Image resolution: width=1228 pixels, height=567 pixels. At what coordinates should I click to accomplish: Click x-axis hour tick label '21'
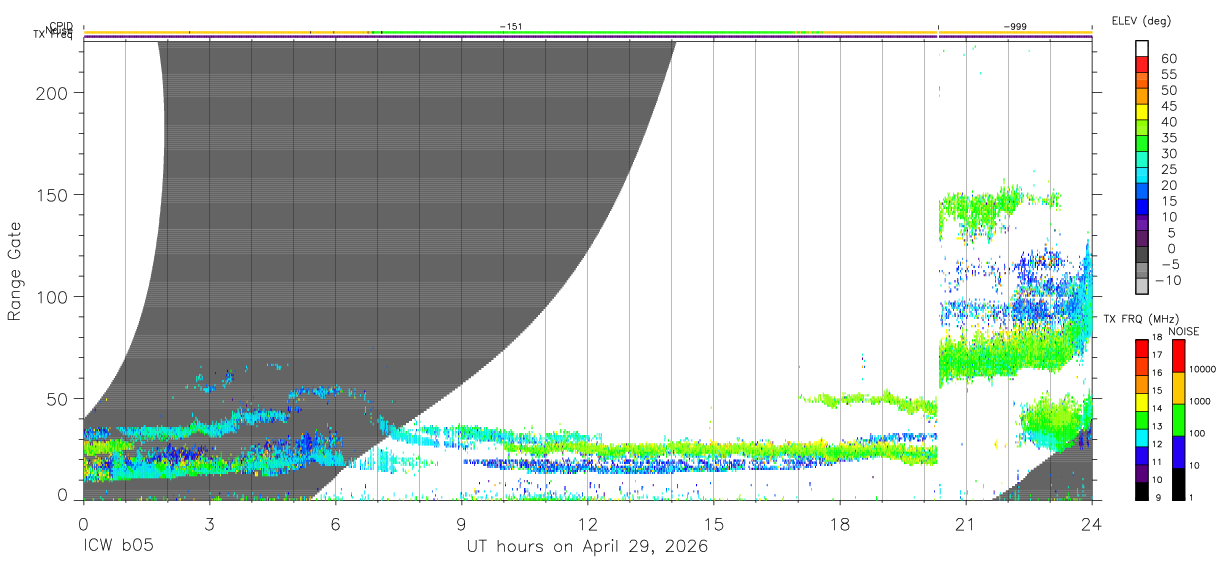pos(966,524)
